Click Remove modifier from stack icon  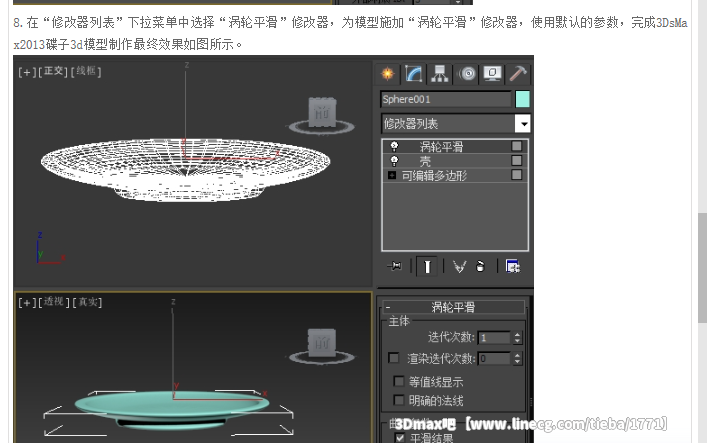click(x=481, y=266)
